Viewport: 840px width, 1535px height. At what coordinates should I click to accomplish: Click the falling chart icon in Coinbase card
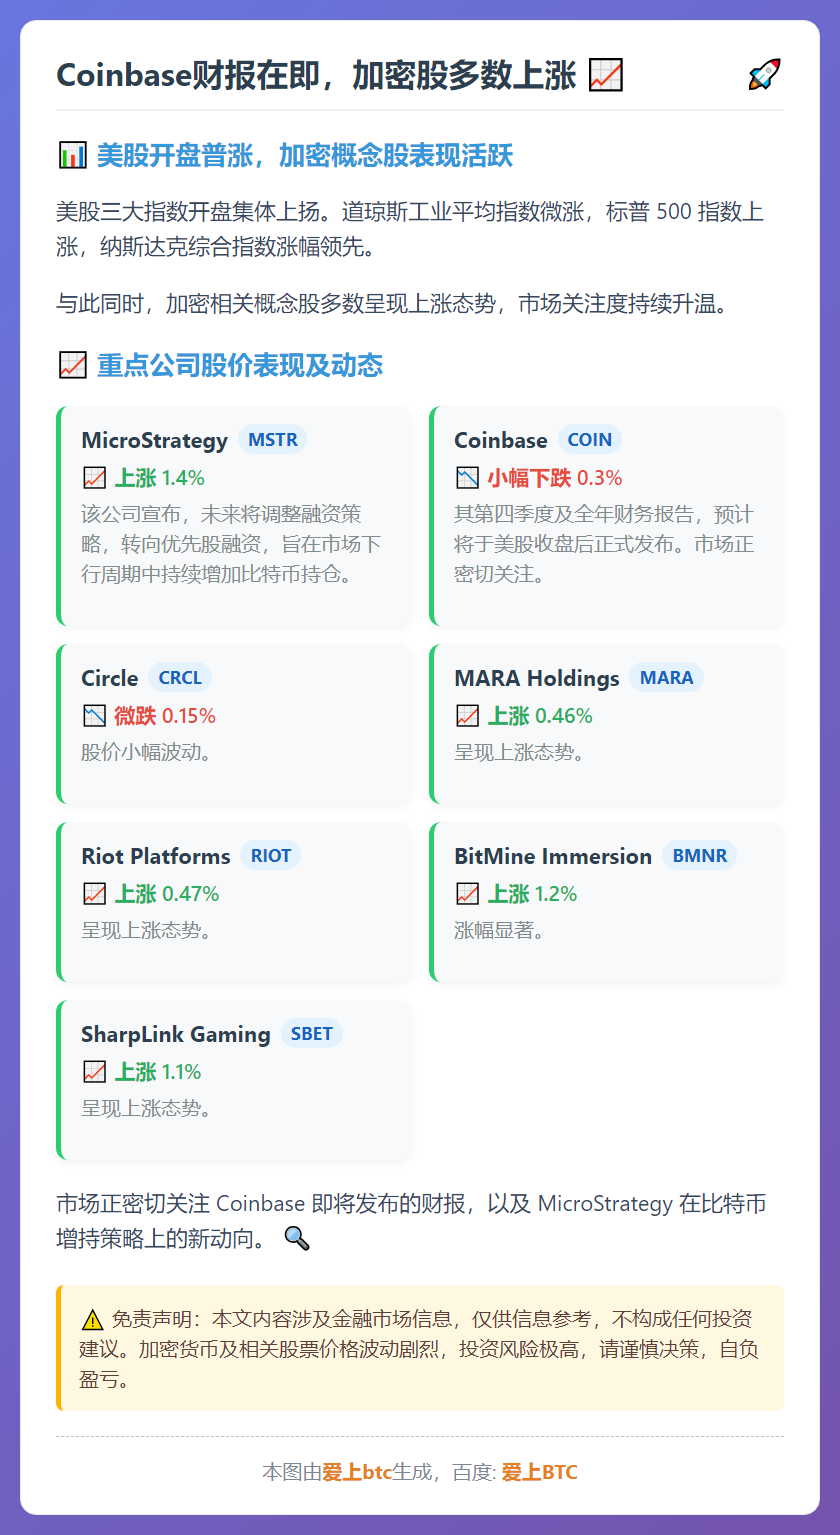(467, 478)
